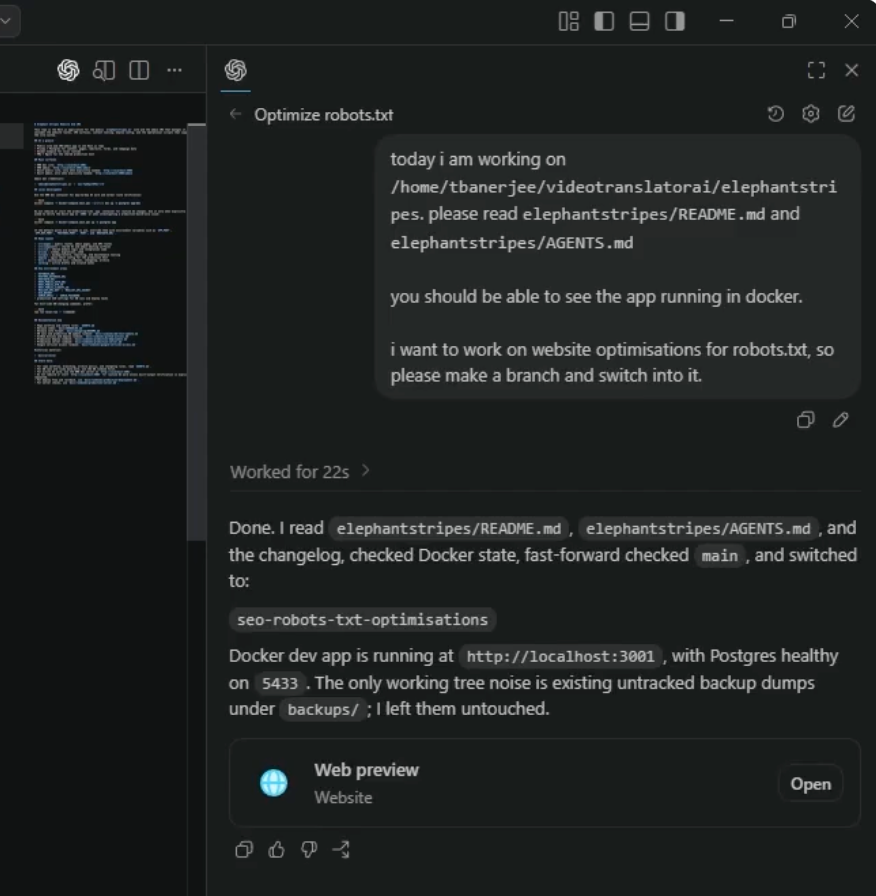This screenshot has height=896, width=876.
Task: Restore down the application window
Action: pos(789,22)
